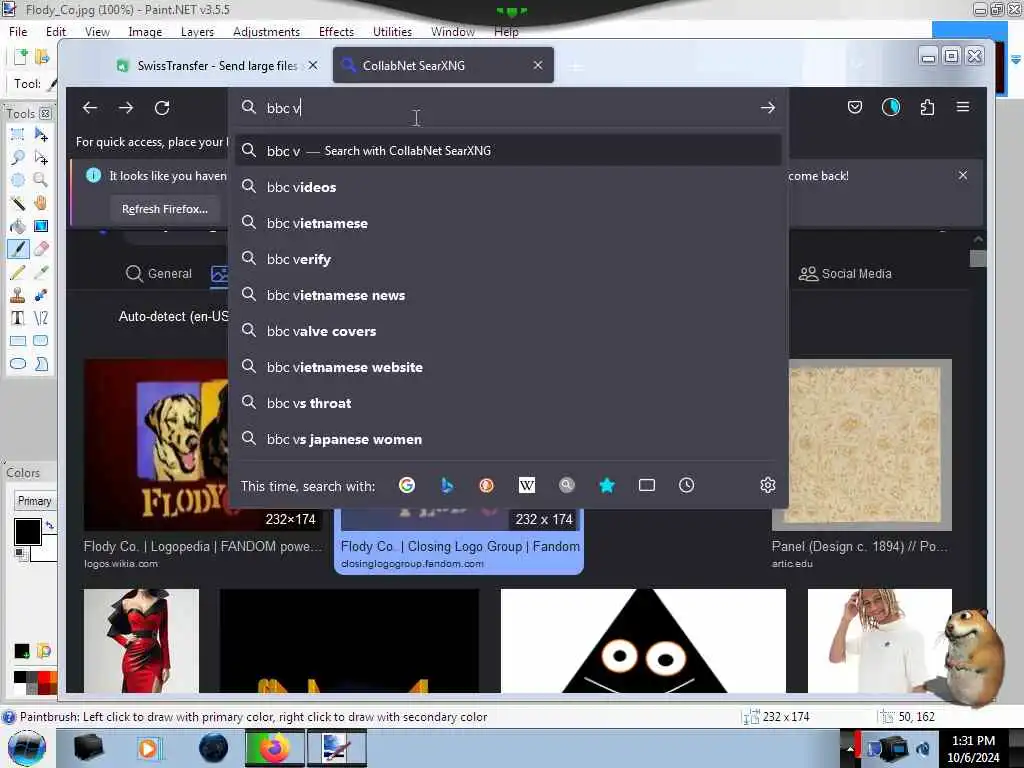This screenshot has width=1024, height=768.
Task: Select the Eraser tool in Paint.NET
Action: 40,249
